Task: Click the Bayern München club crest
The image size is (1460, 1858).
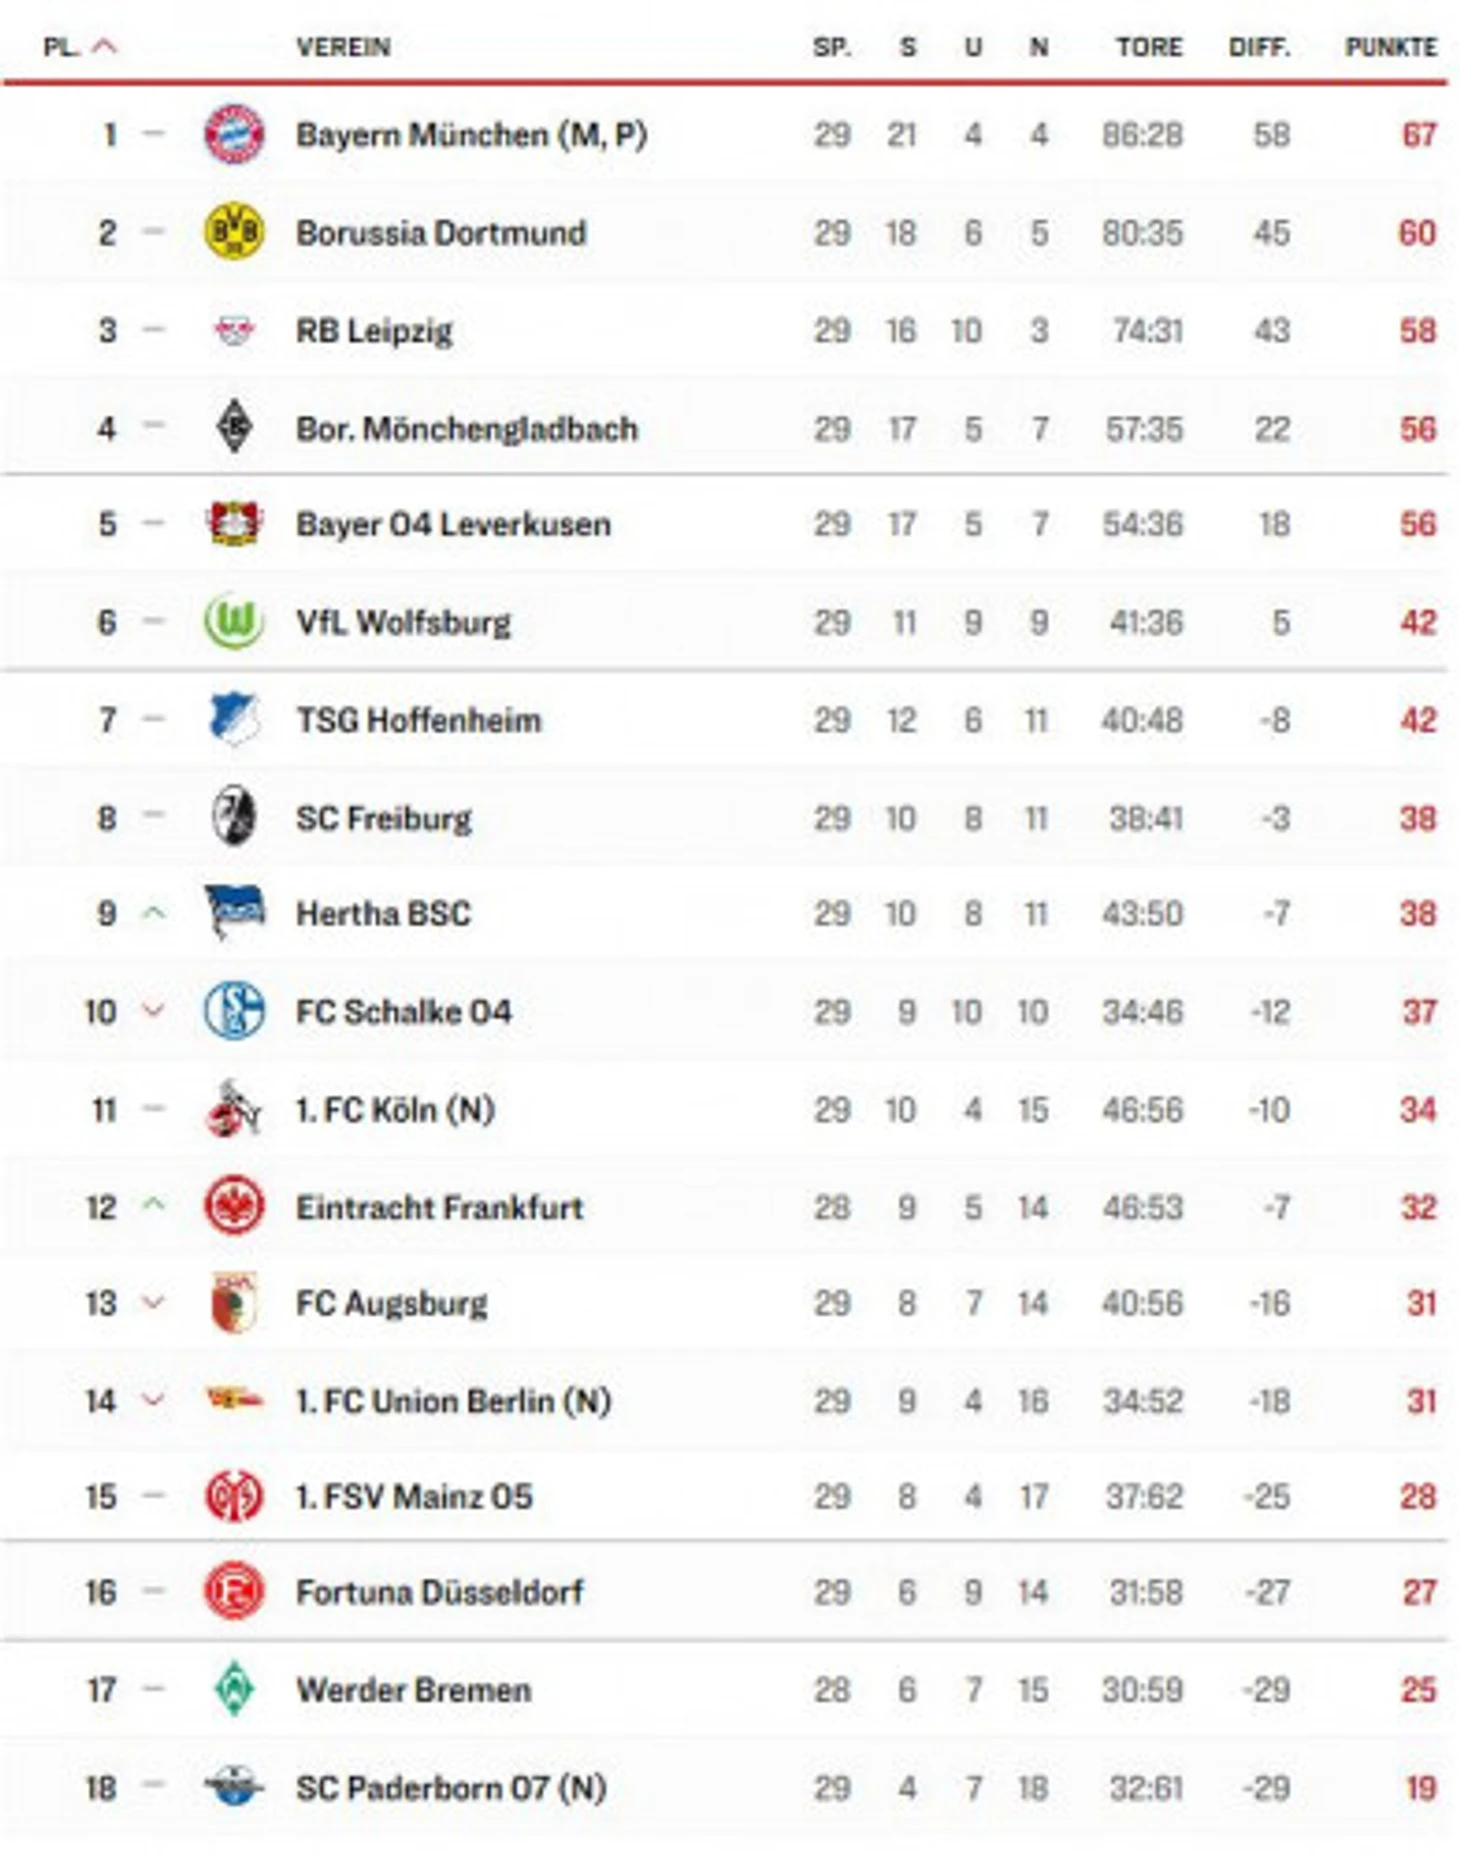Action: click(234, 134)
